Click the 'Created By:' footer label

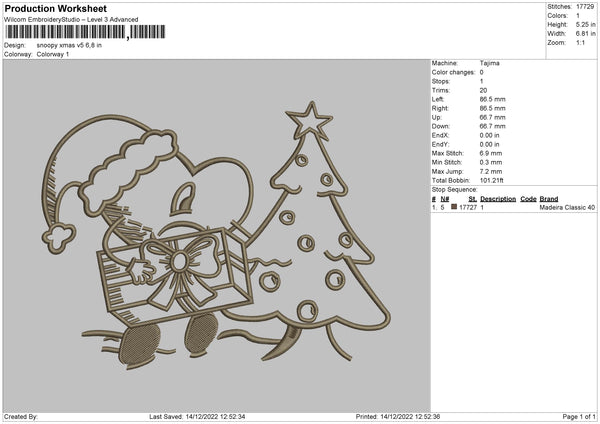[x=21, y=417]
